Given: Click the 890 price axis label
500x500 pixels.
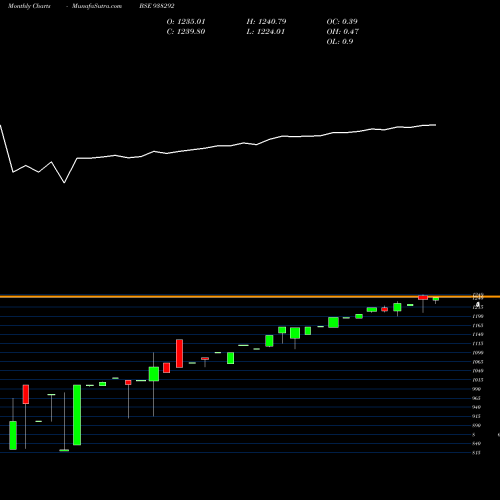Looking at the screenshot, I should [477, 425].
